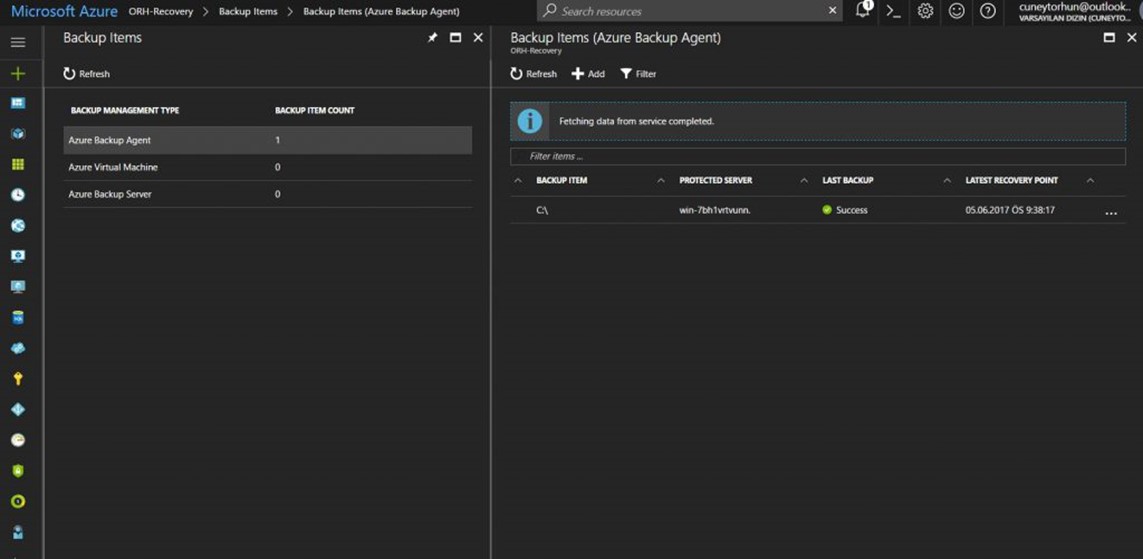
Task: Open the Cloud services sidebar icon
Action: 18,348
